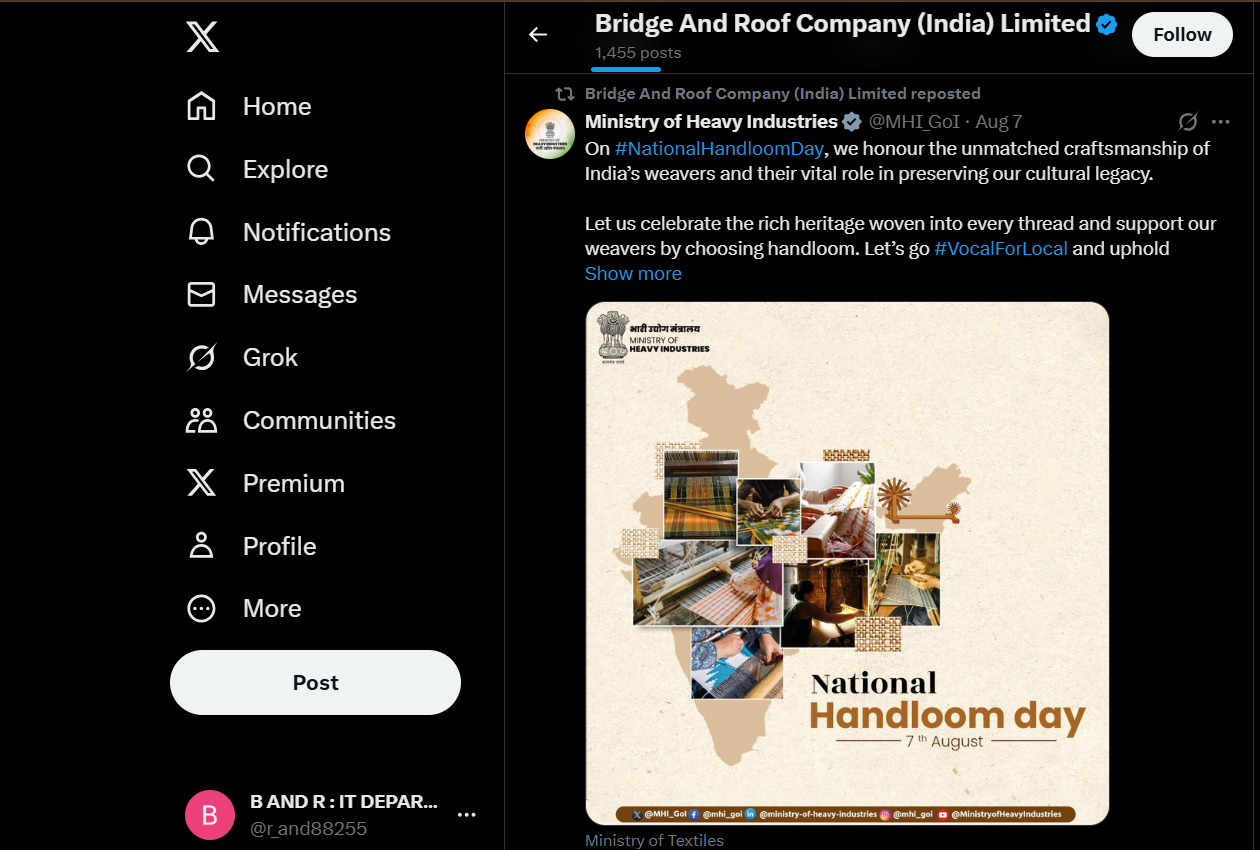Open account options three-dots menu

pyautogui.click(x=466, y=815)
